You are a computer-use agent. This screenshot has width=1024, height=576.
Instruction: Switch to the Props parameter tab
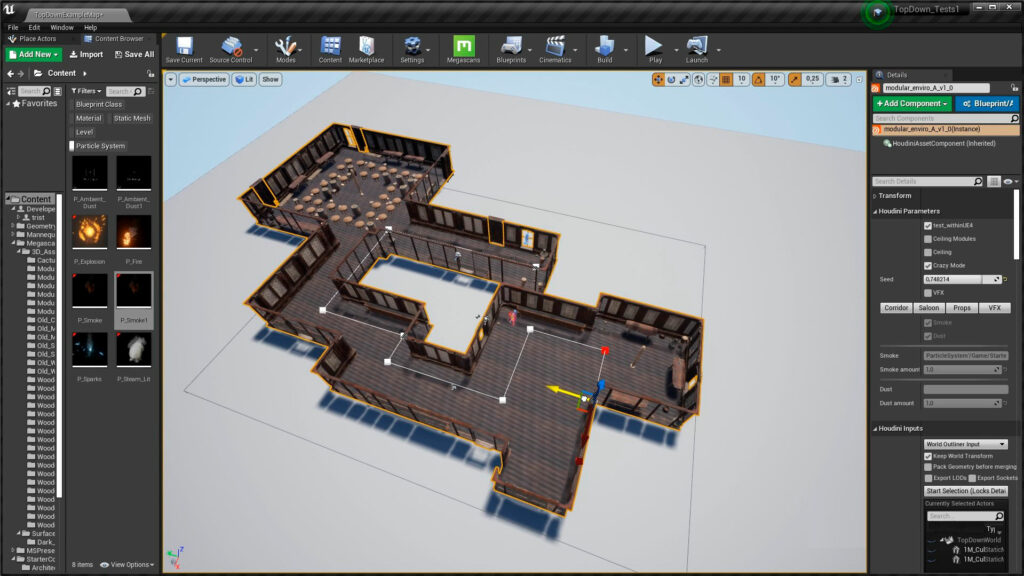pos(961,308)
